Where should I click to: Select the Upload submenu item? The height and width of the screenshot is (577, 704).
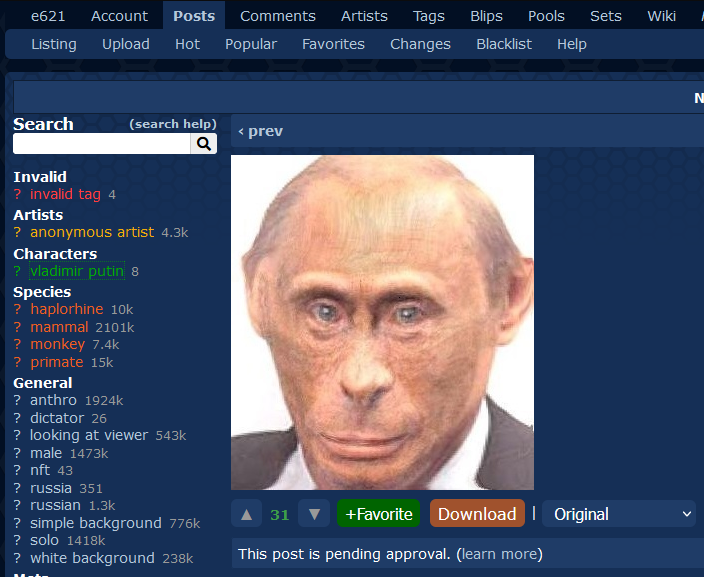coord(126,44)
